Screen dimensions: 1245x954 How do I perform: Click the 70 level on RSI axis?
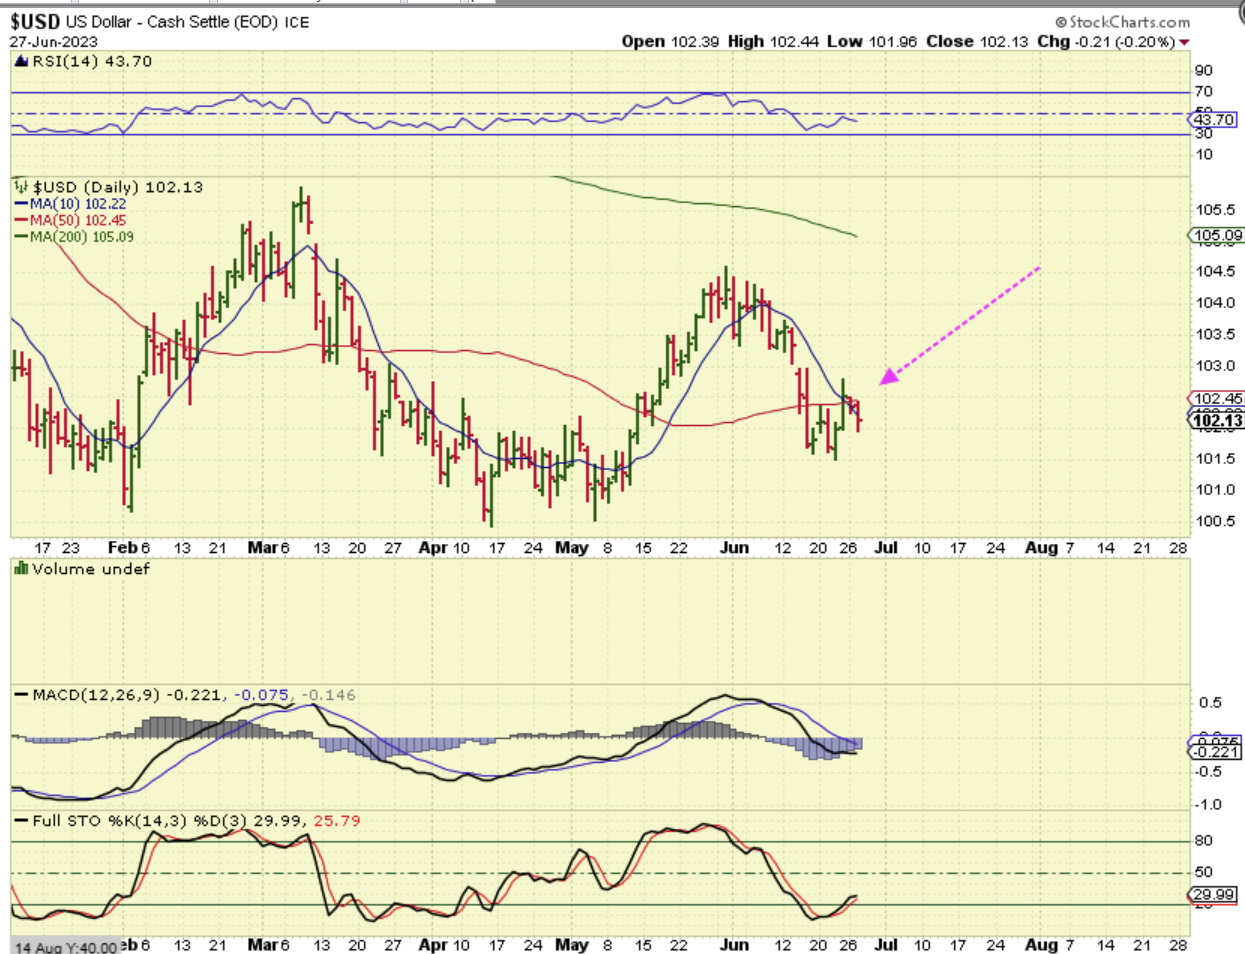pyautogui.click(x=1204, y=91)
